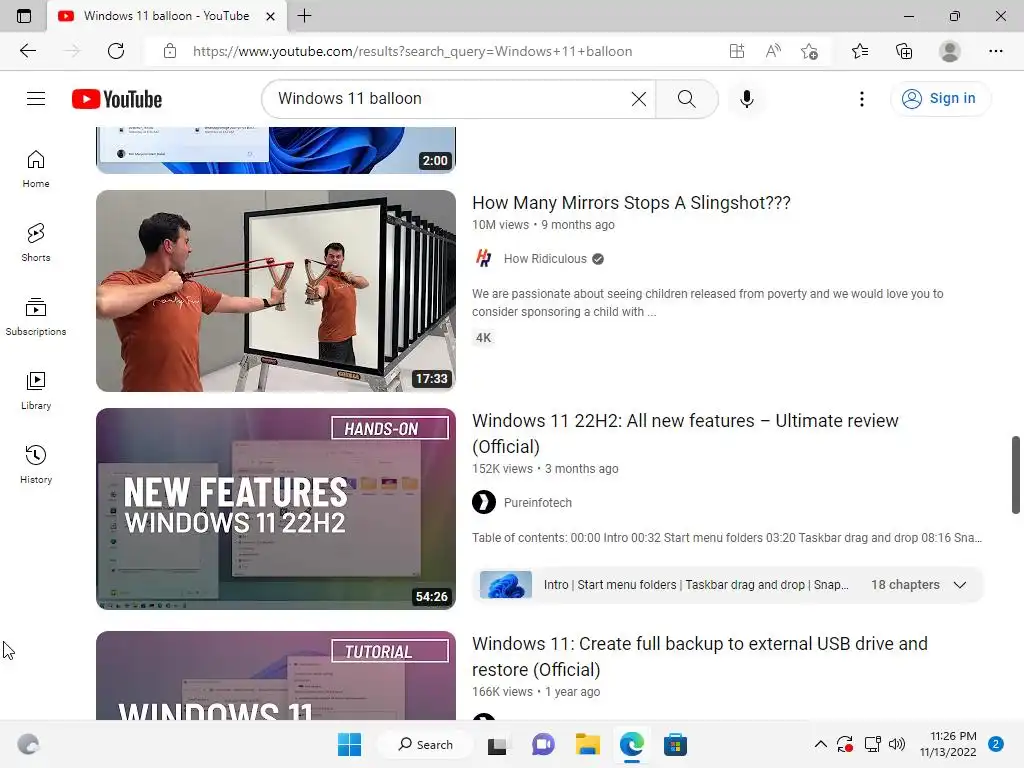Click the page vertical scrollbar thumb
This screenshot has height=768, width=1024.
pos(1016,475)
